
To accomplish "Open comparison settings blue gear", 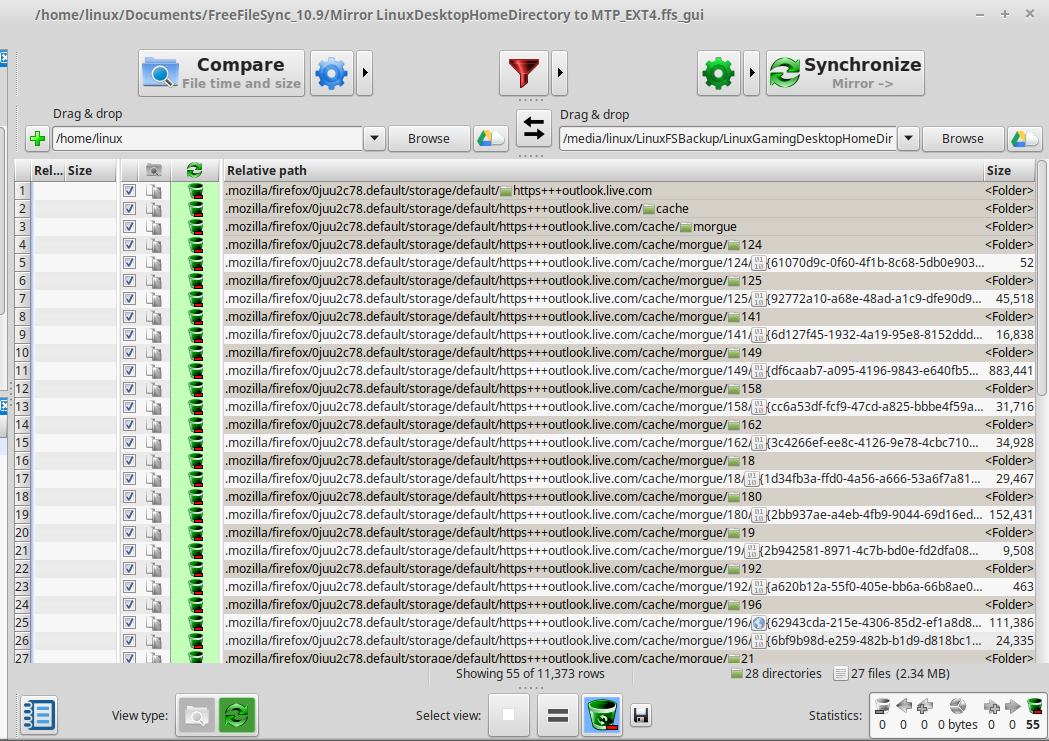I will pyautogui.click(x=332, y=73).
